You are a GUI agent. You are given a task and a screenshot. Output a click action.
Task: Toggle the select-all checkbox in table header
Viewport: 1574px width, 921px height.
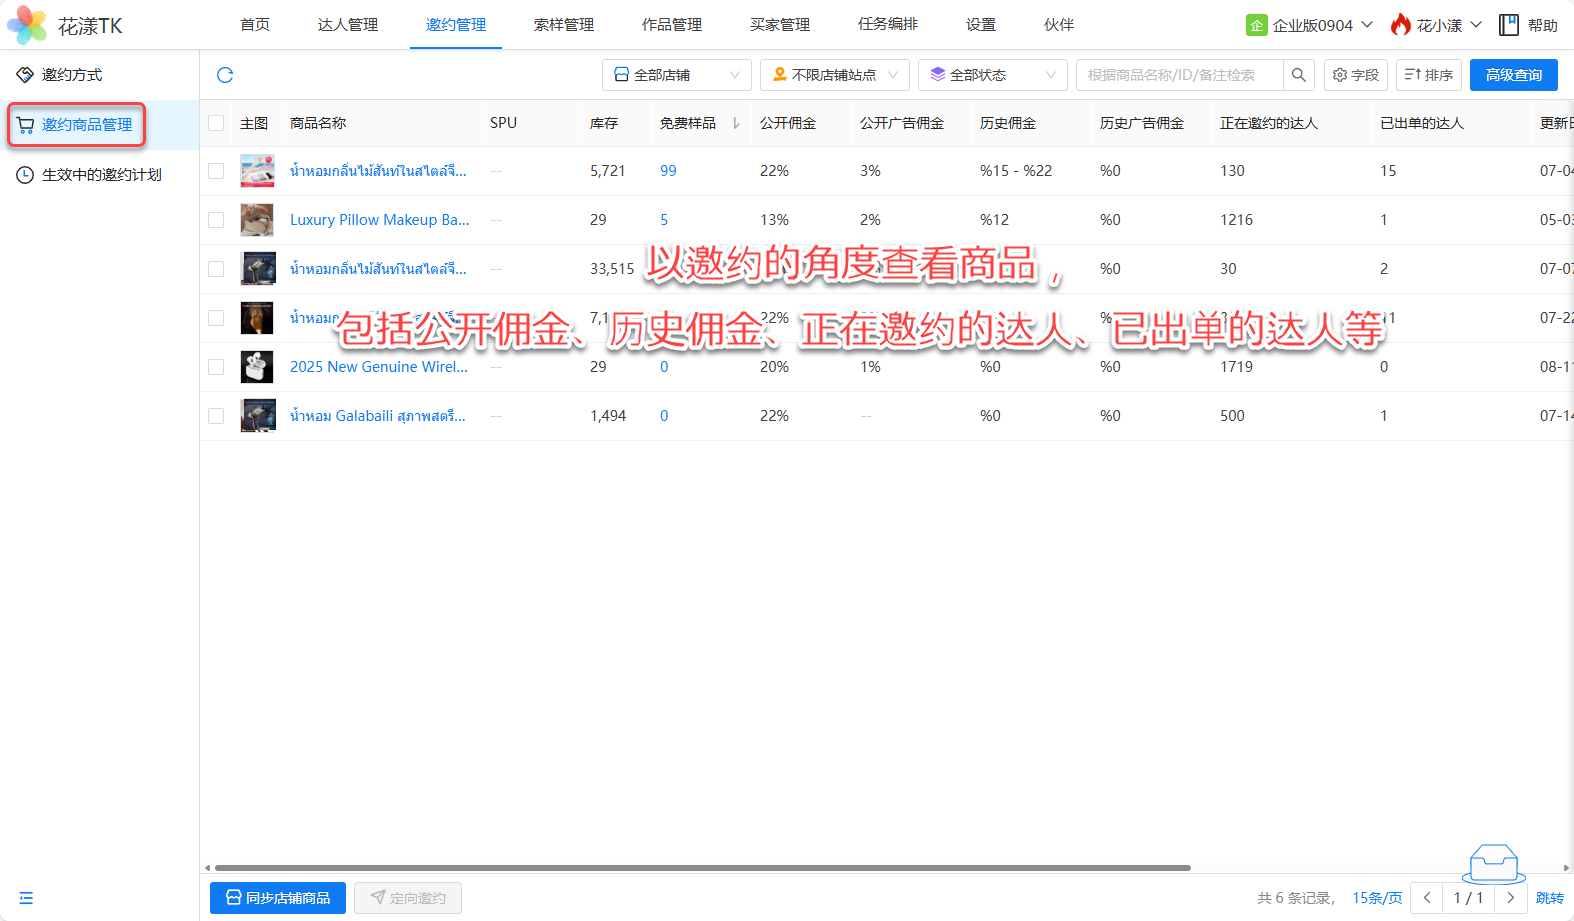(x=216, y=123)
